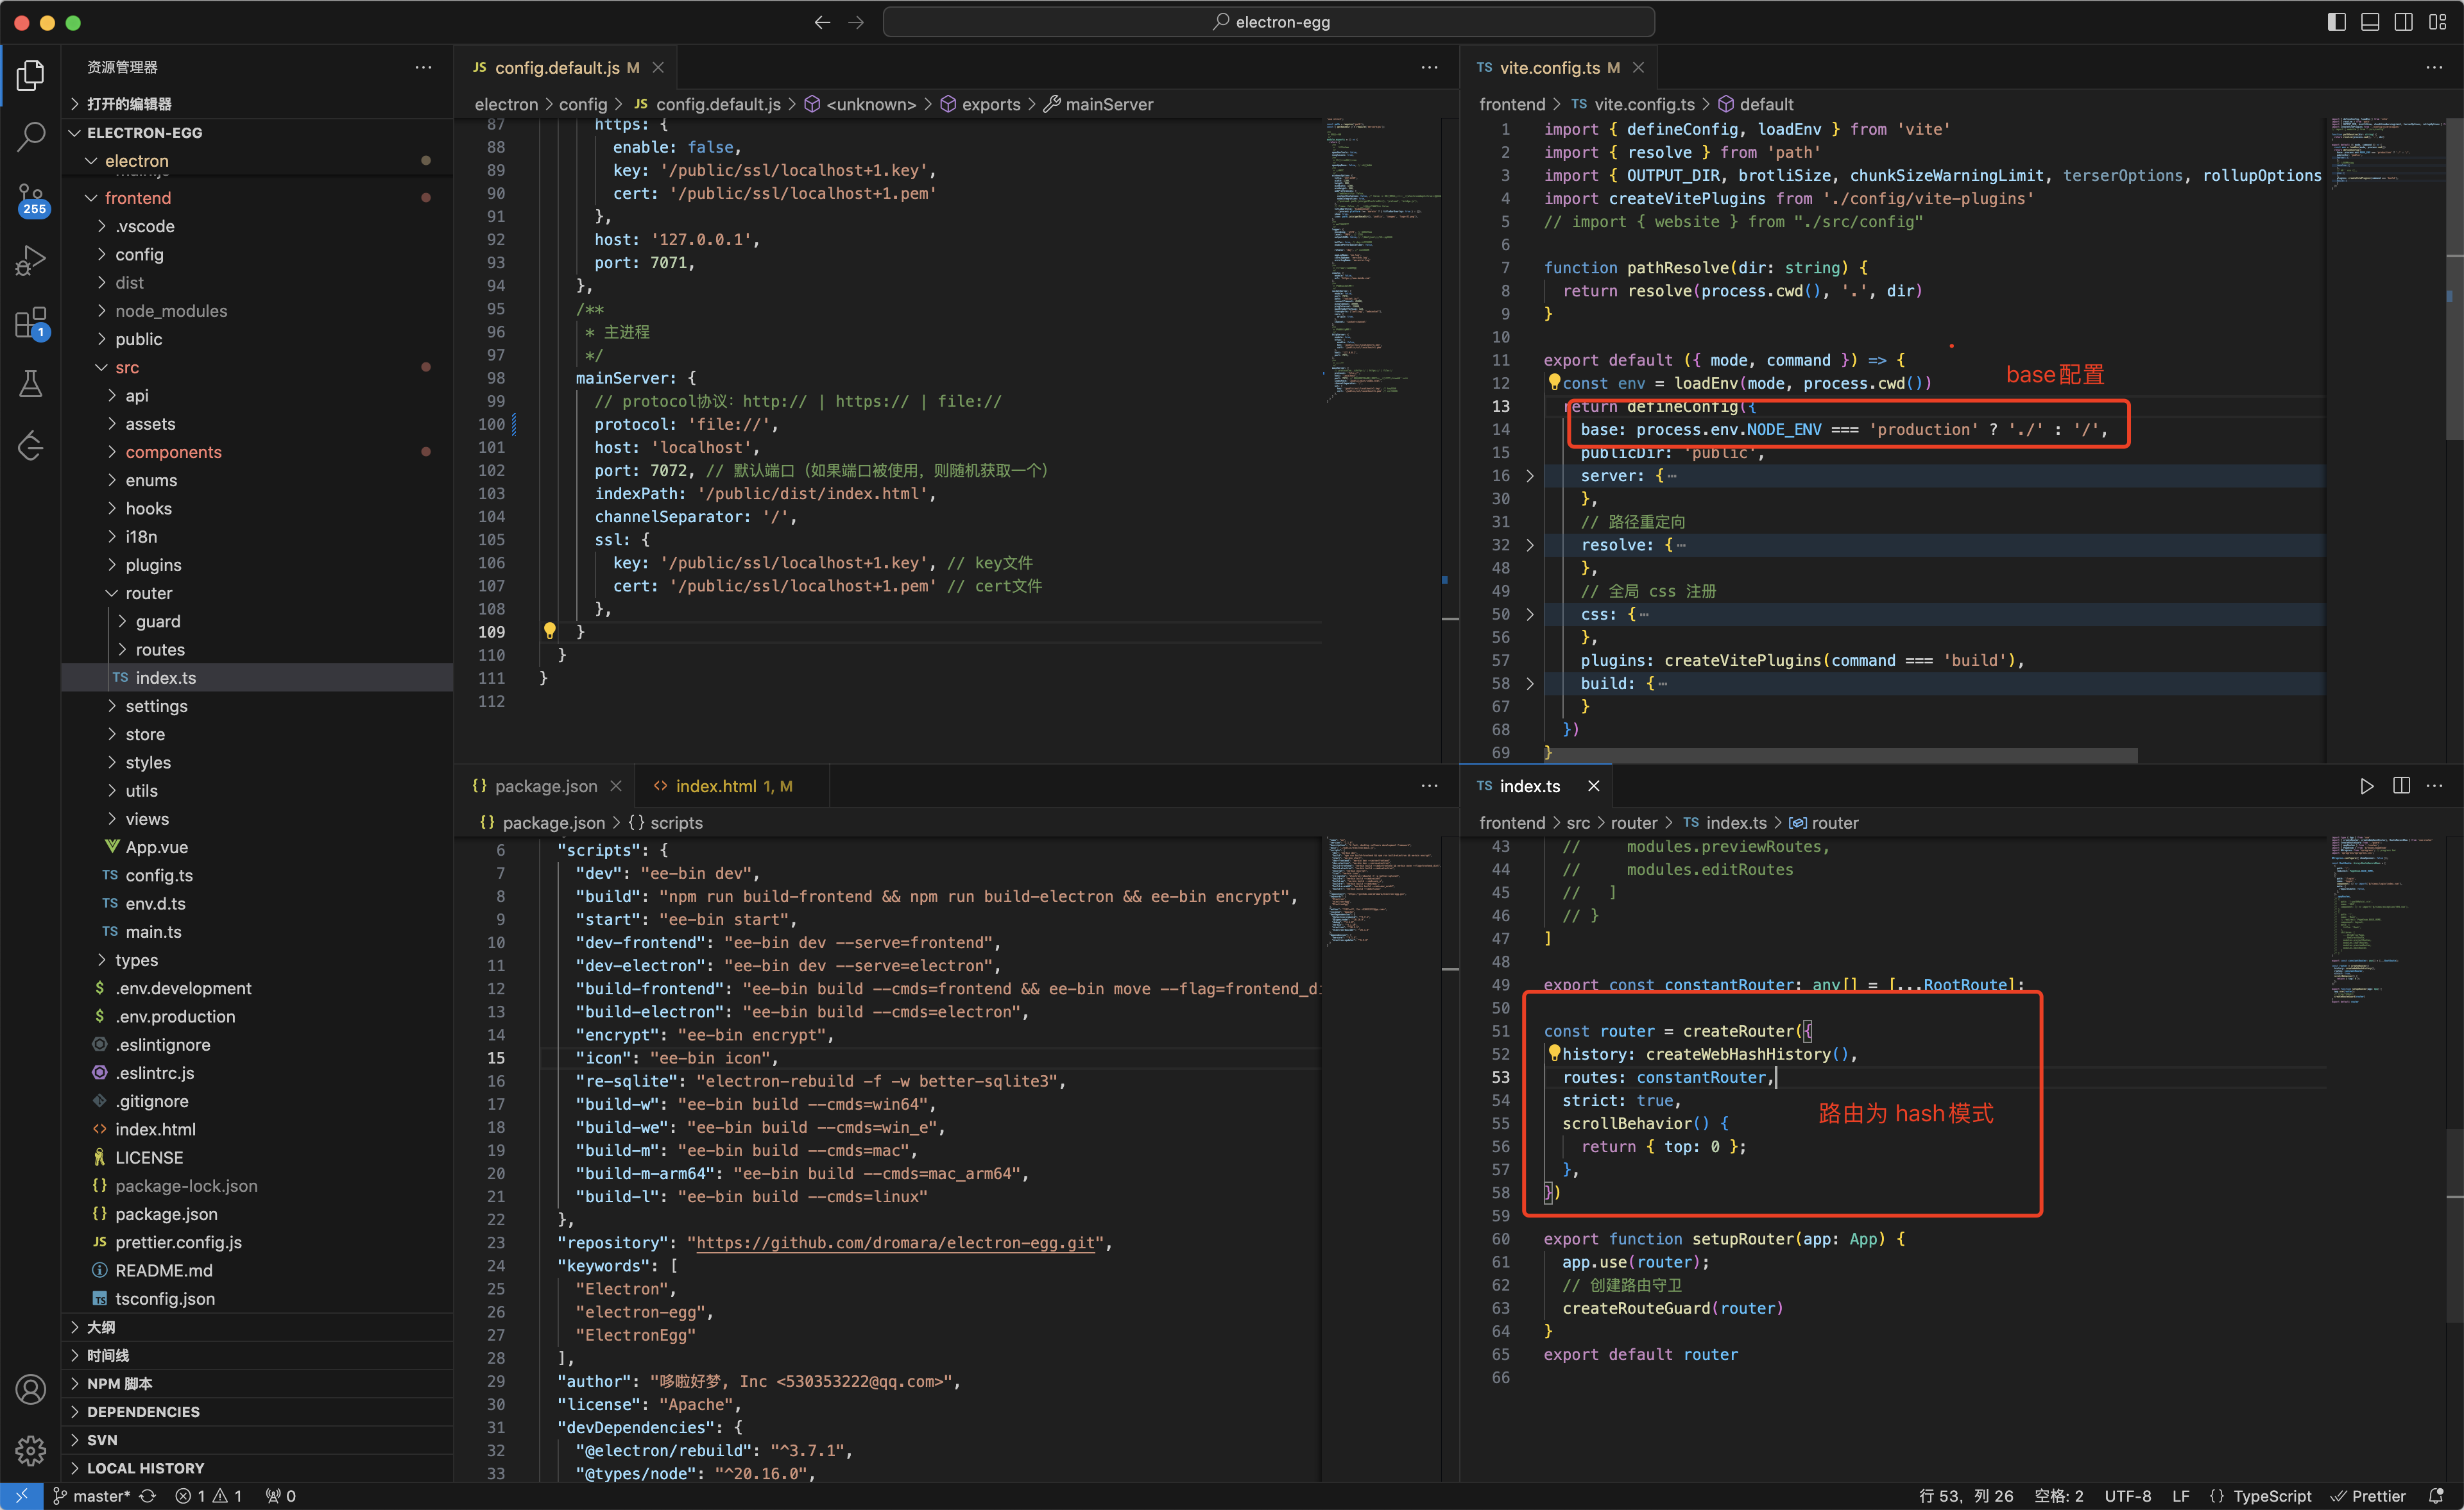This screenshot has width=2464, height=1510.
Task: Click the notifications bell in status bar
Action: click(x=2437, y=1496)
